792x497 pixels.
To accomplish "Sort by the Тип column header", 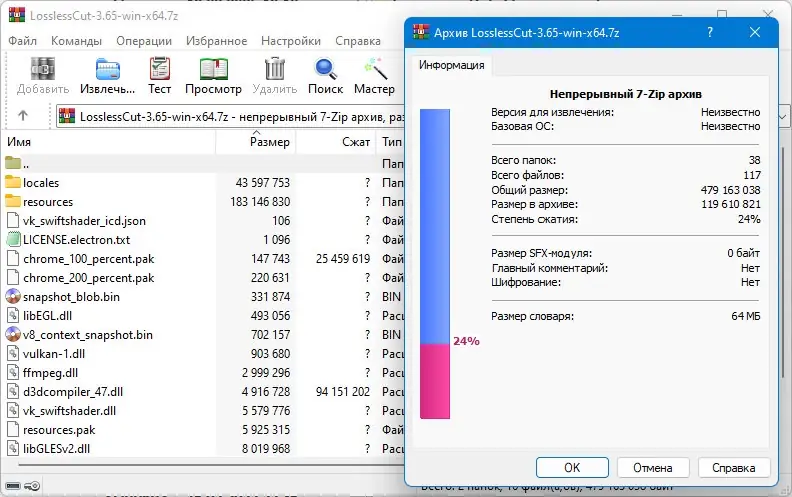I will tap(390, 142).
